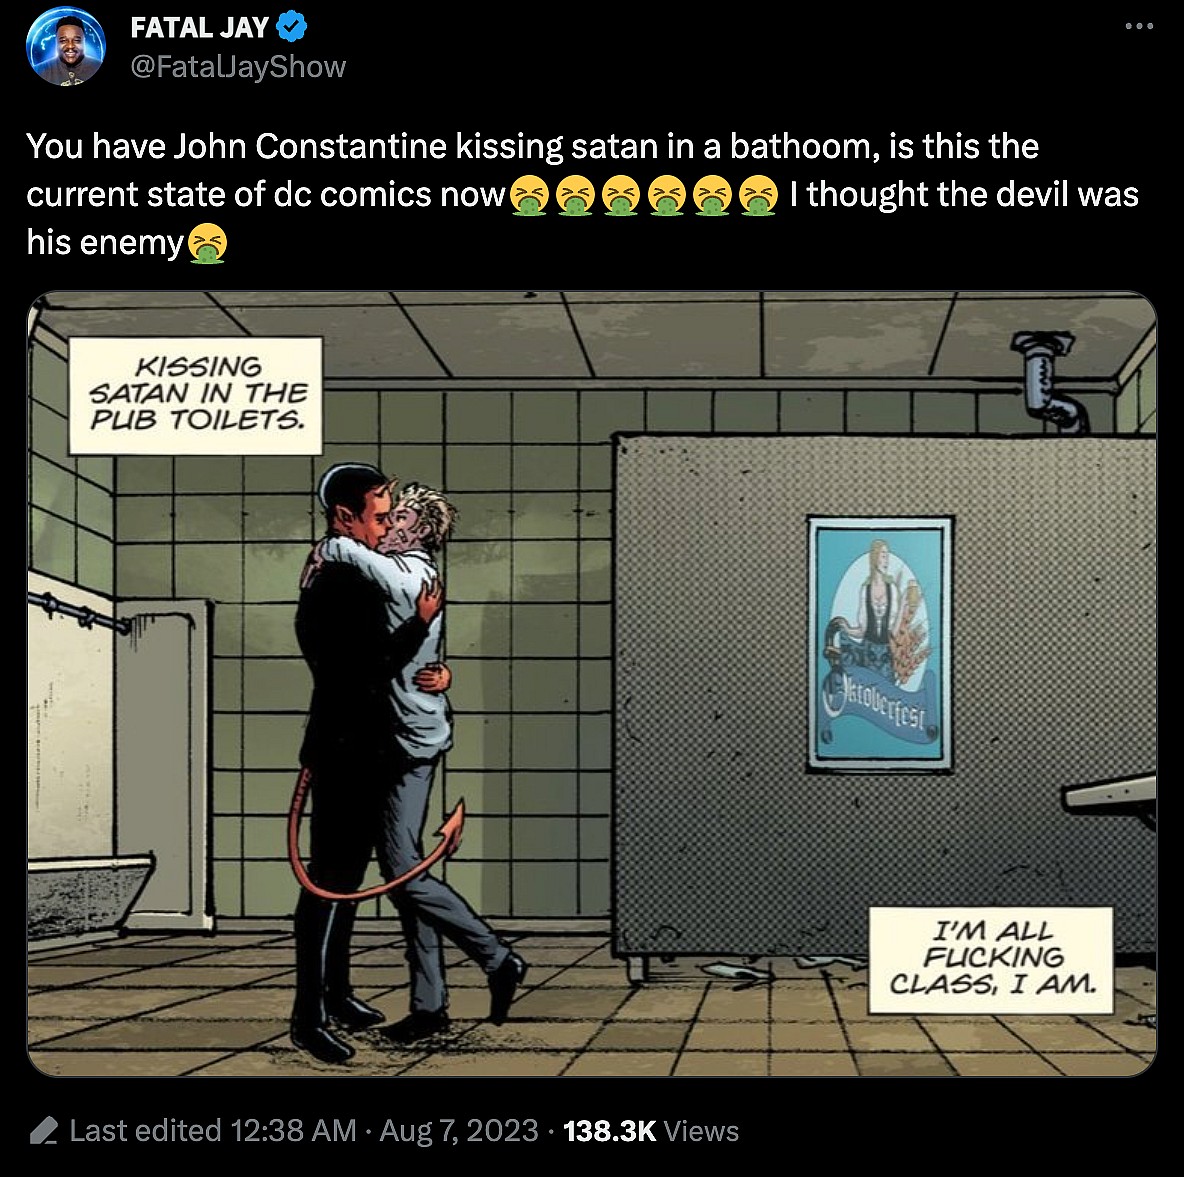Screen dimensions: 1184x1177
Task: Open the three-dot more options menu
Action: click(x=1139, y=26)
